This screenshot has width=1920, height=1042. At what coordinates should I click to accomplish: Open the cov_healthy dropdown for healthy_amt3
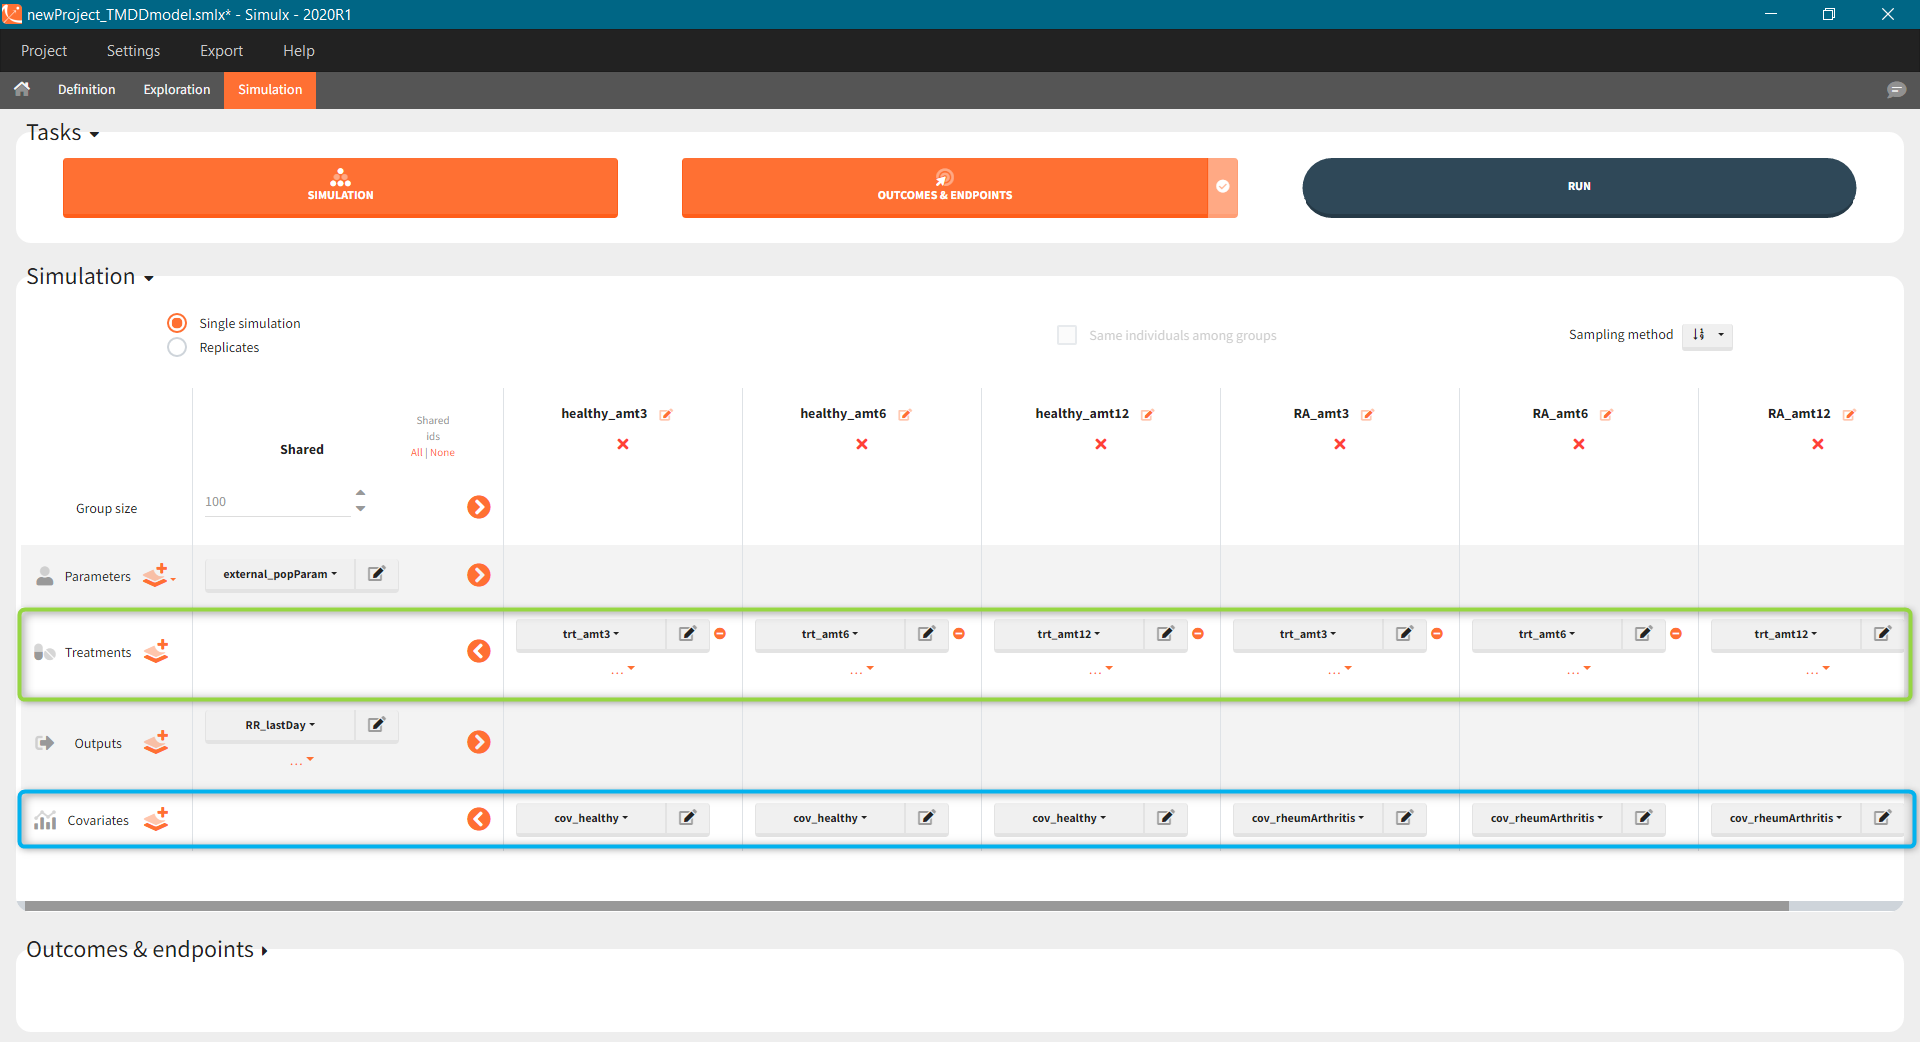click(591, 818)
